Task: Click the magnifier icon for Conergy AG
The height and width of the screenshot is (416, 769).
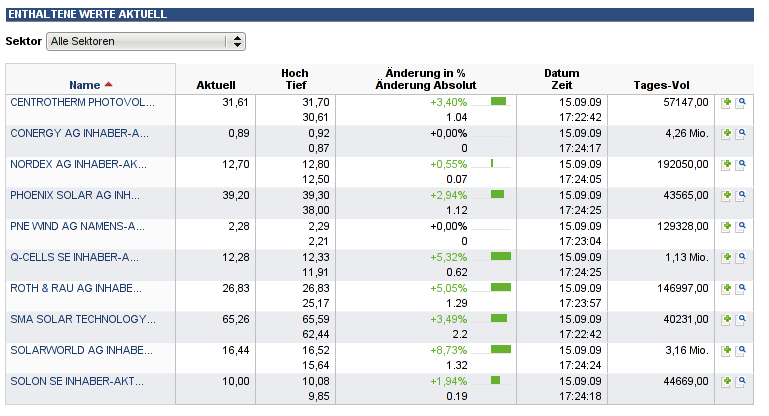Action: click(741, 133)
